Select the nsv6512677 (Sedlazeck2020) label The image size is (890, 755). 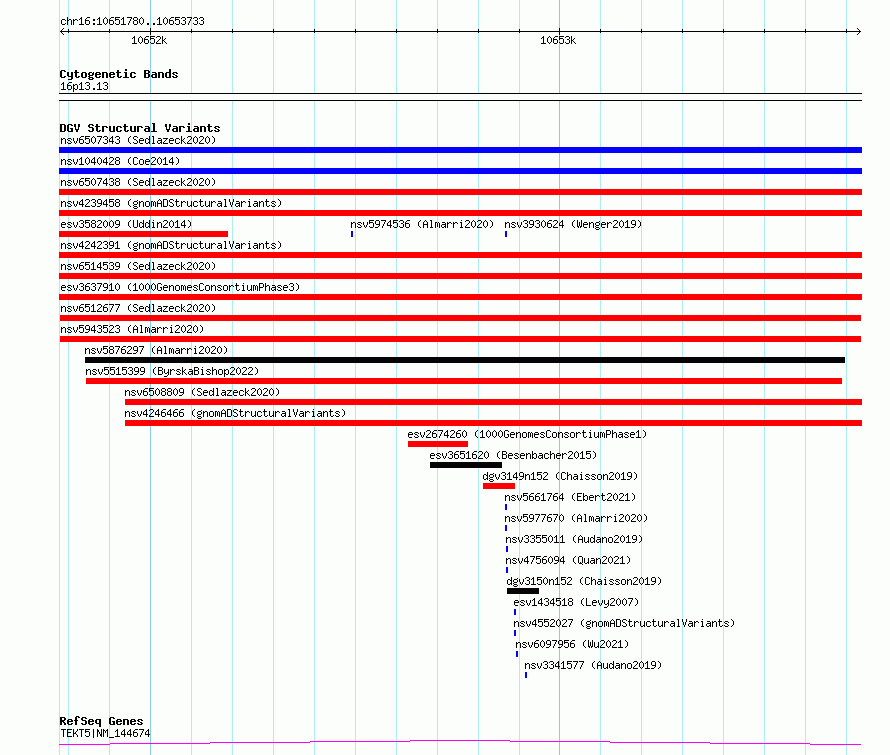tap(138, 308)
